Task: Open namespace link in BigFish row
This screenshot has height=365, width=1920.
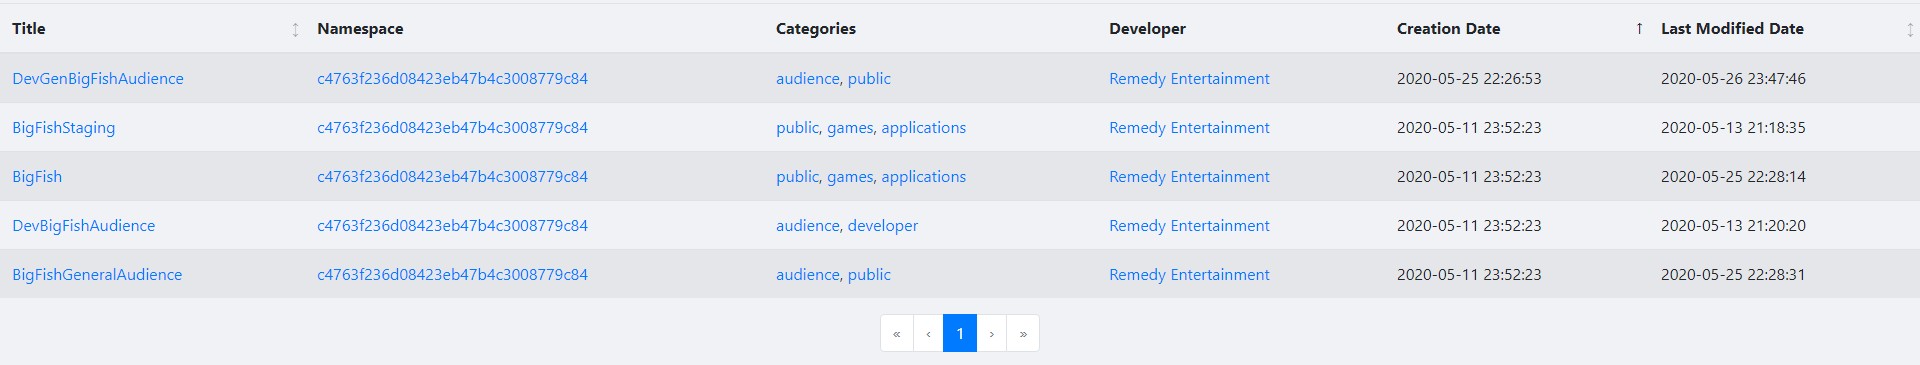Action: (x=452, y=176)
